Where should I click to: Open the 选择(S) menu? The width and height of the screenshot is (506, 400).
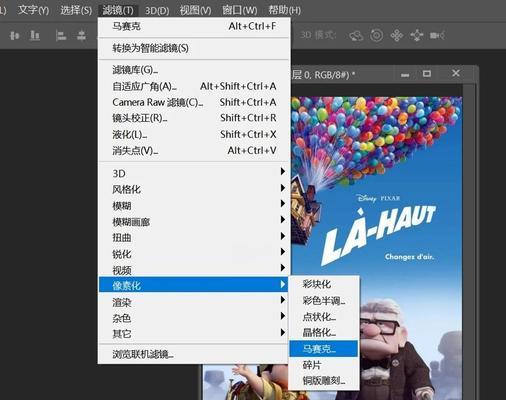[76, 10]
